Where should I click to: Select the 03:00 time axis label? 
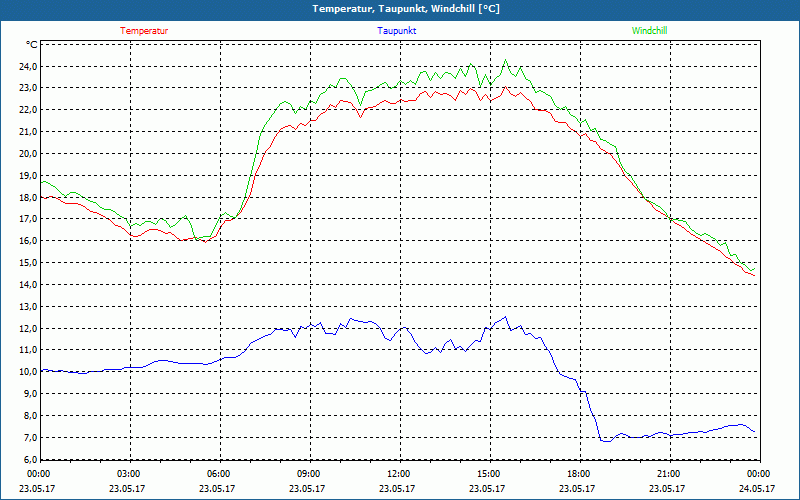click(129, 474)
